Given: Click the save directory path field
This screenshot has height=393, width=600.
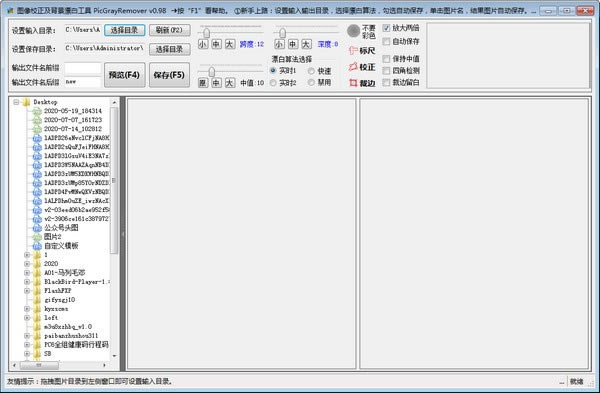Looking at the screenshot, I should coord(104,48).
